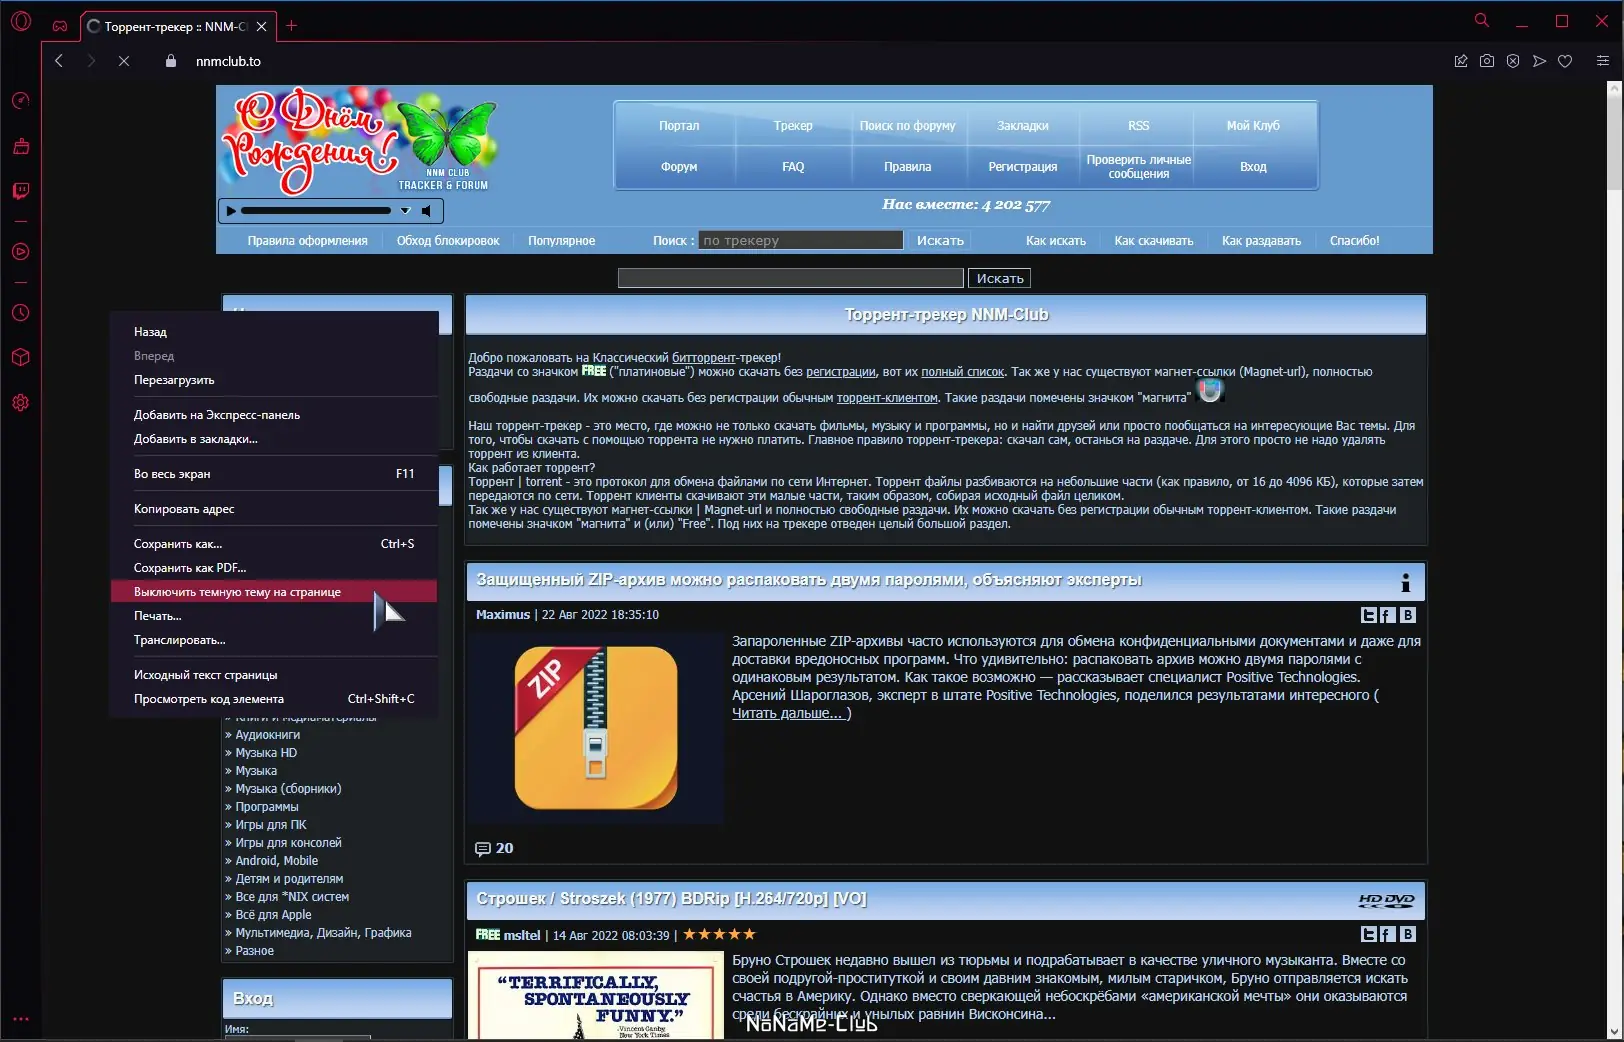Open the Трекер nav button
1624x1042 pixels.
tap(793, 126)
